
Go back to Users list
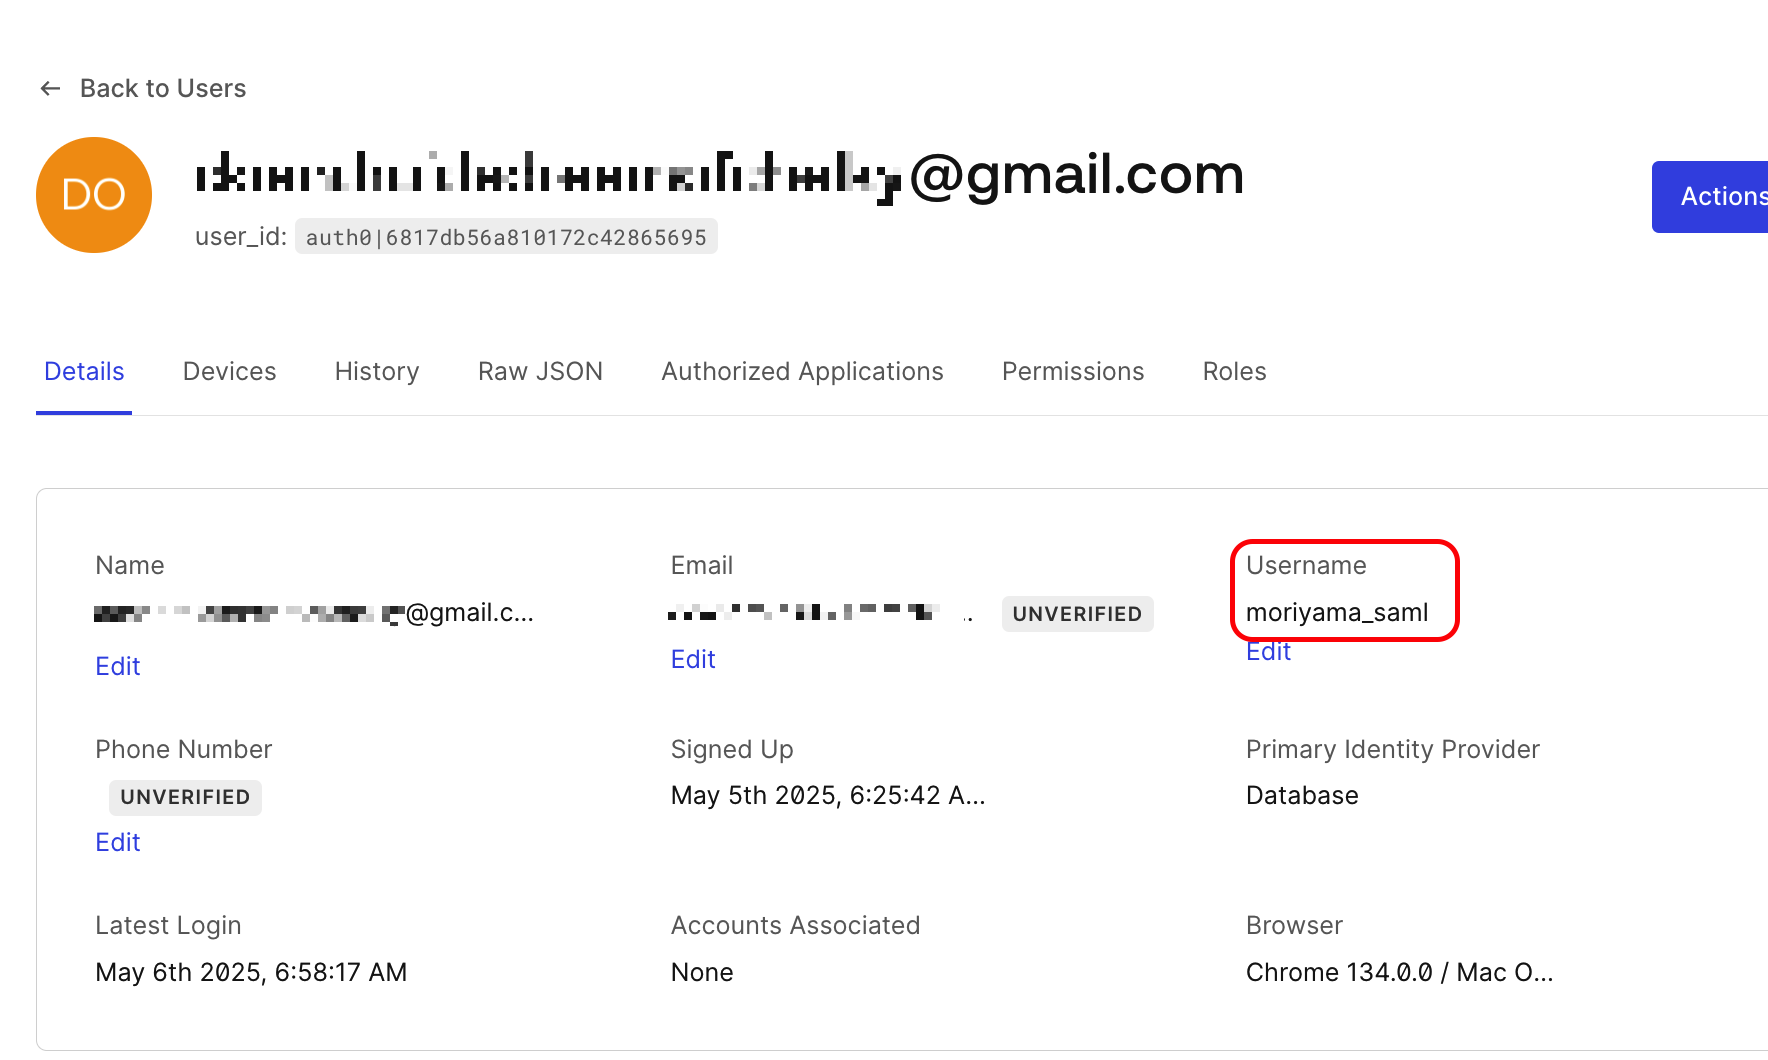click(163, 89)
